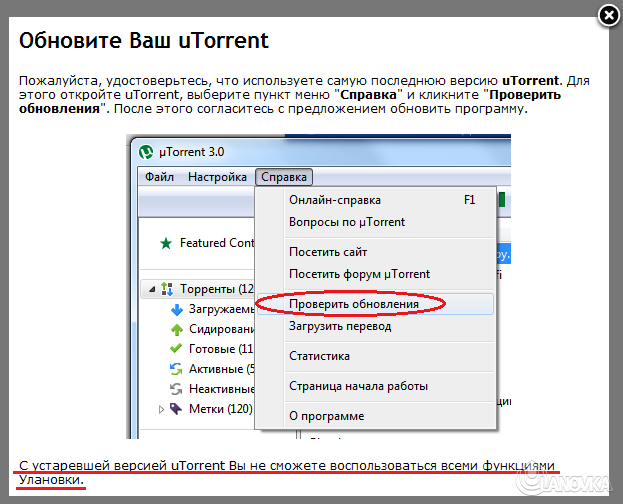Image resolution: width=623 pixels, height=504 pixels.
Task: Click the blue Загружаемые down arrow icon
Action: (x=177, y=309)
